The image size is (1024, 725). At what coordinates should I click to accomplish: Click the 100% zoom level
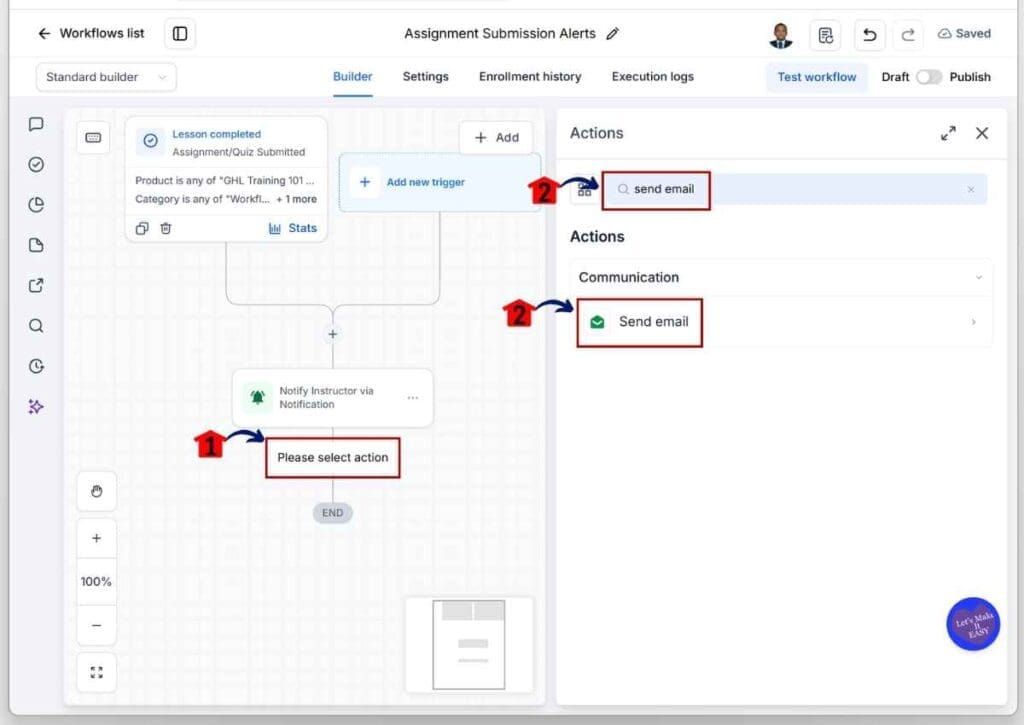pyautogui.click(x=97, y=581)
